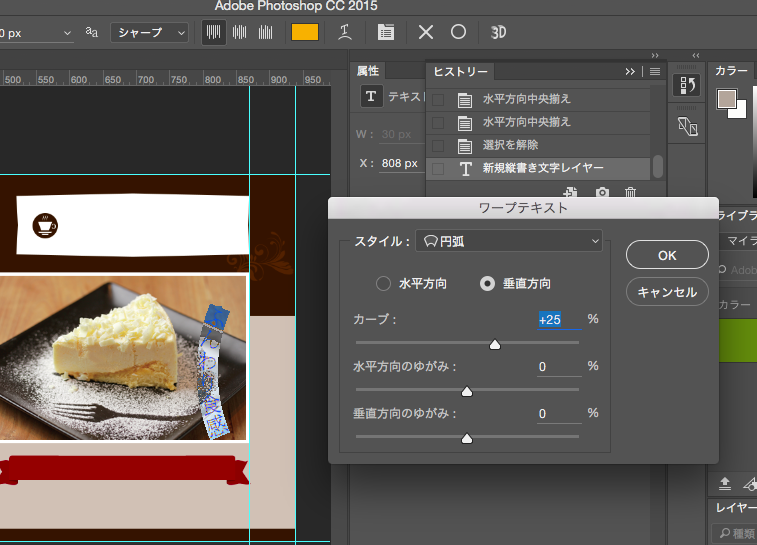Toggle history brush source for 選択を解除

pos(438,145)
